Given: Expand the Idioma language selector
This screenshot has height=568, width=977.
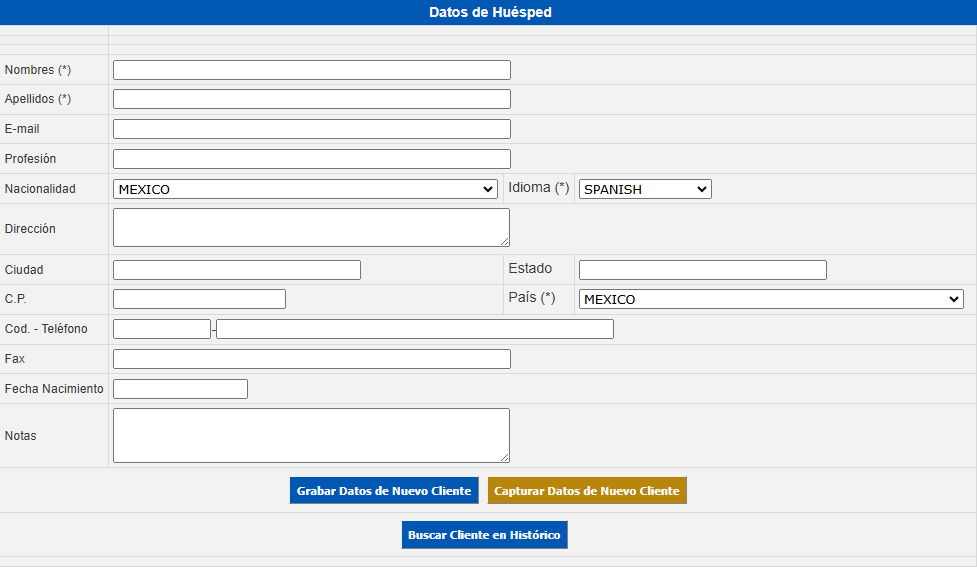Looking at the screenshot, I should [645, 189].
